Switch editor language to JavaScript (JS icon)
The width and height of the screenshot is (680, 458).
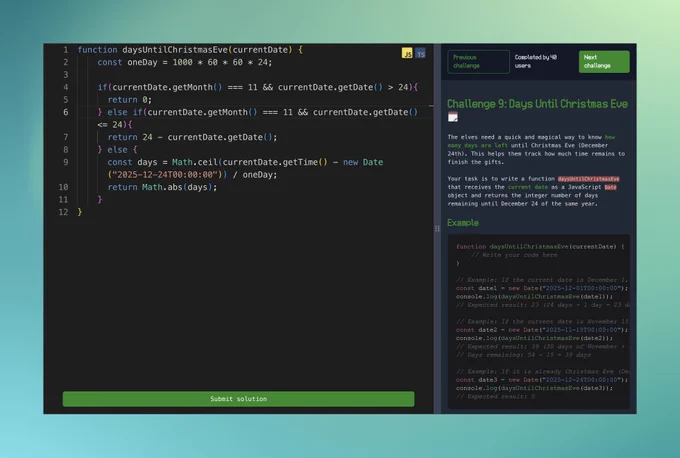point(407,53)
